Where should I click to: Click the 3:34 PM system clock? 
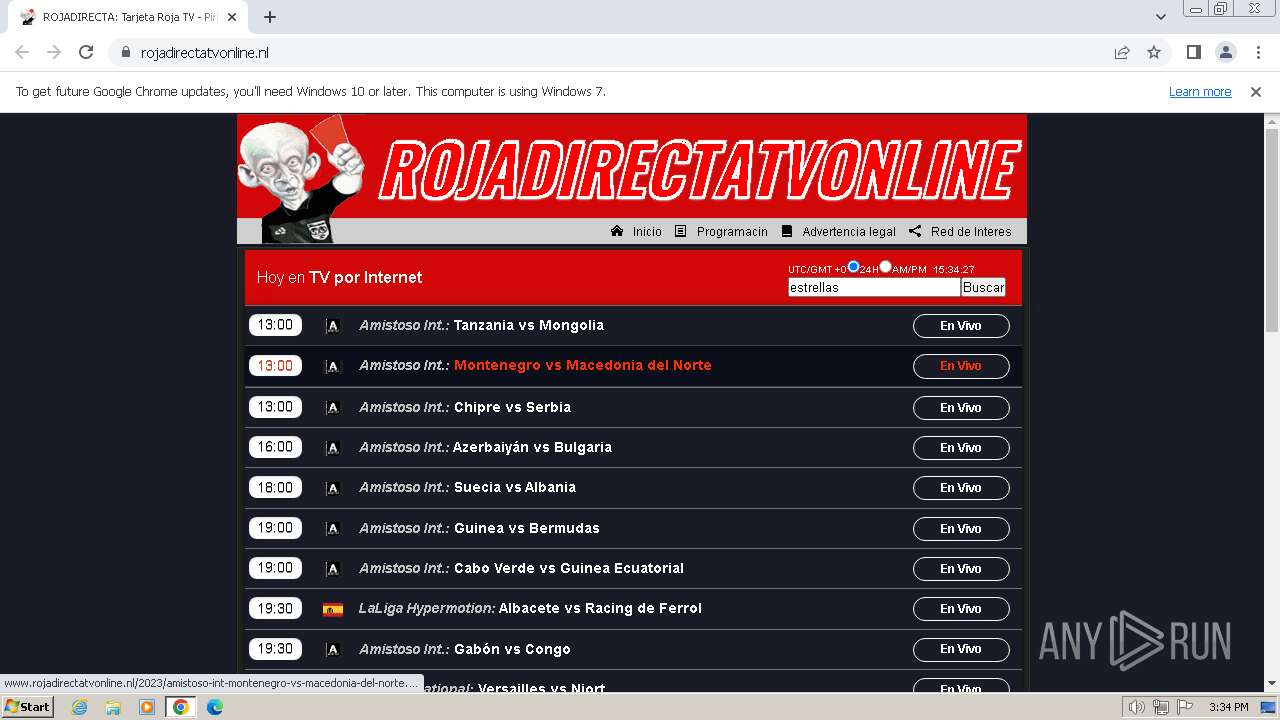1228,707
